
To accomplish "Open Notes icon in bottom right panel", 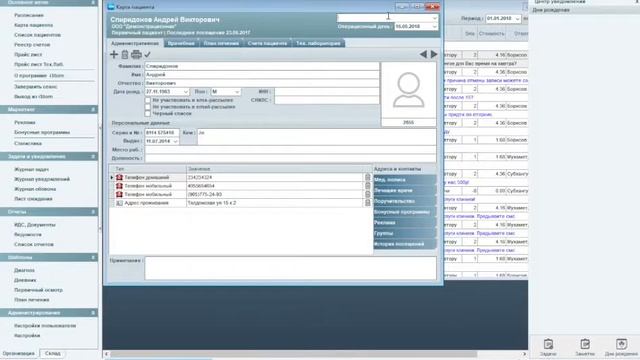I will coord(585,344).
